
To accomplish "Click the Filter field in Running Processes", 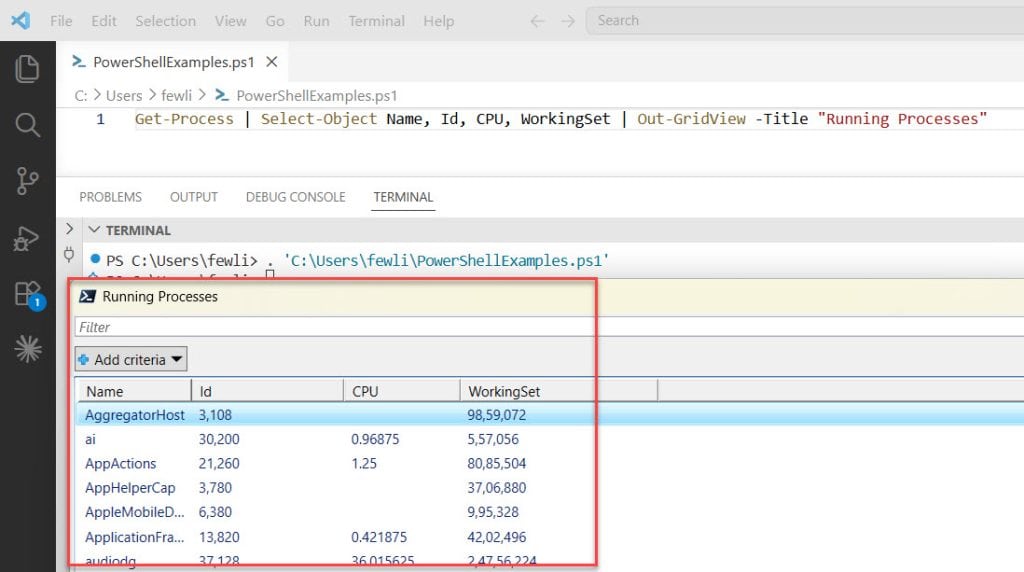I will click(549, 327).
